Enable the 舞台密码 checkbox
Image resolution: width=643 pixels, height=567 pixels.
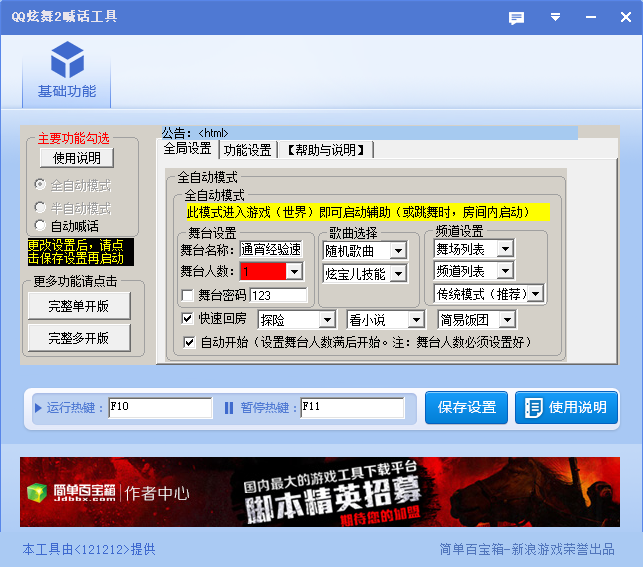coord(187,295)
